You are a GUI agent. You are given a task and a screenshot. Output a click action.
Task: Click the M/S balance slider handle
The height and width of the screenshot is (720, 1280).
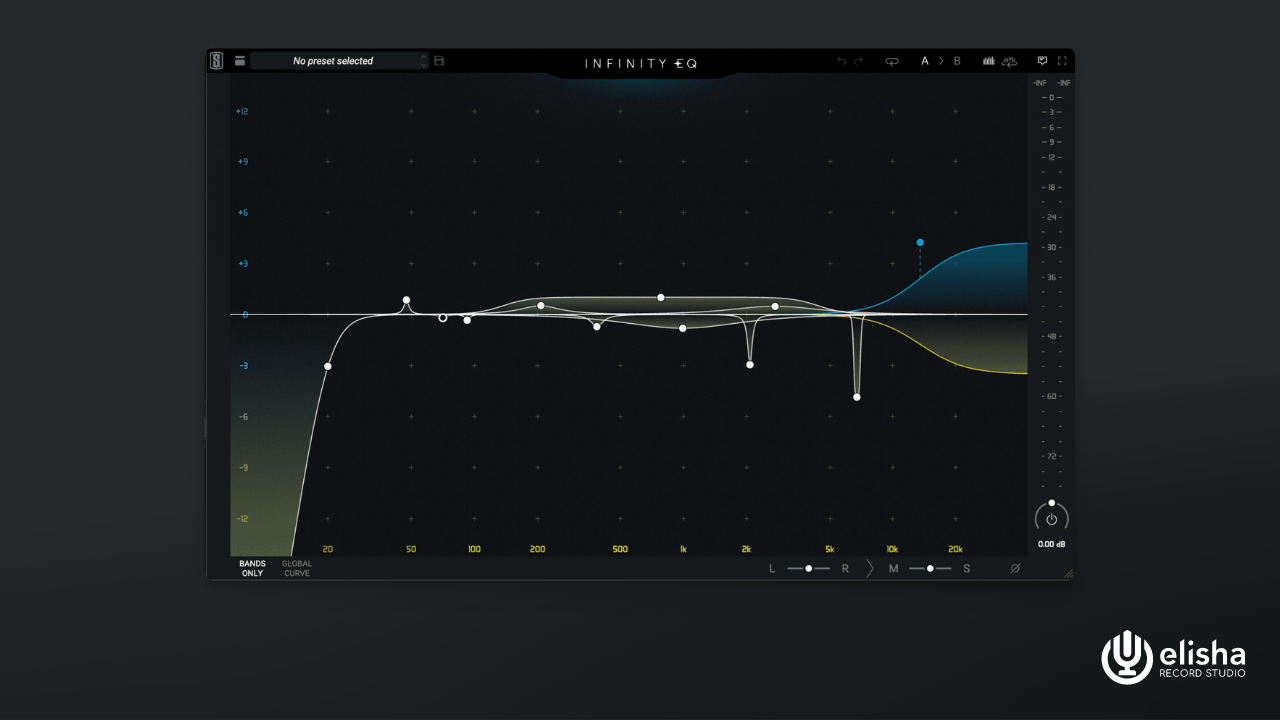[x=930, y=568]
